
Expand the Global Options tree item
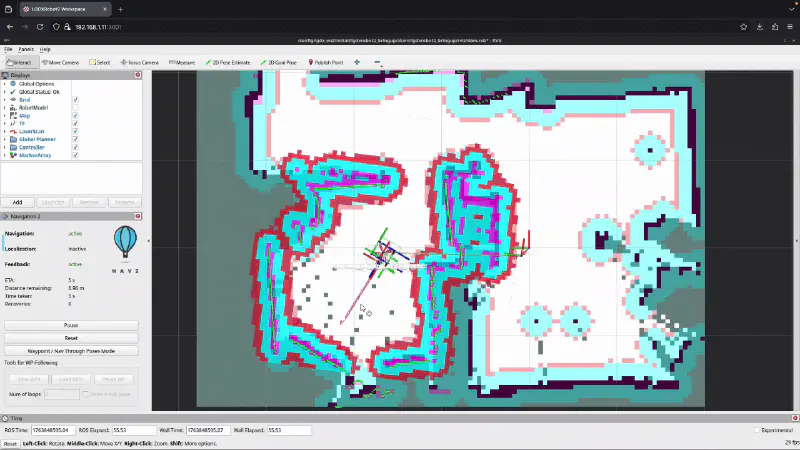[x=5, y=84]
